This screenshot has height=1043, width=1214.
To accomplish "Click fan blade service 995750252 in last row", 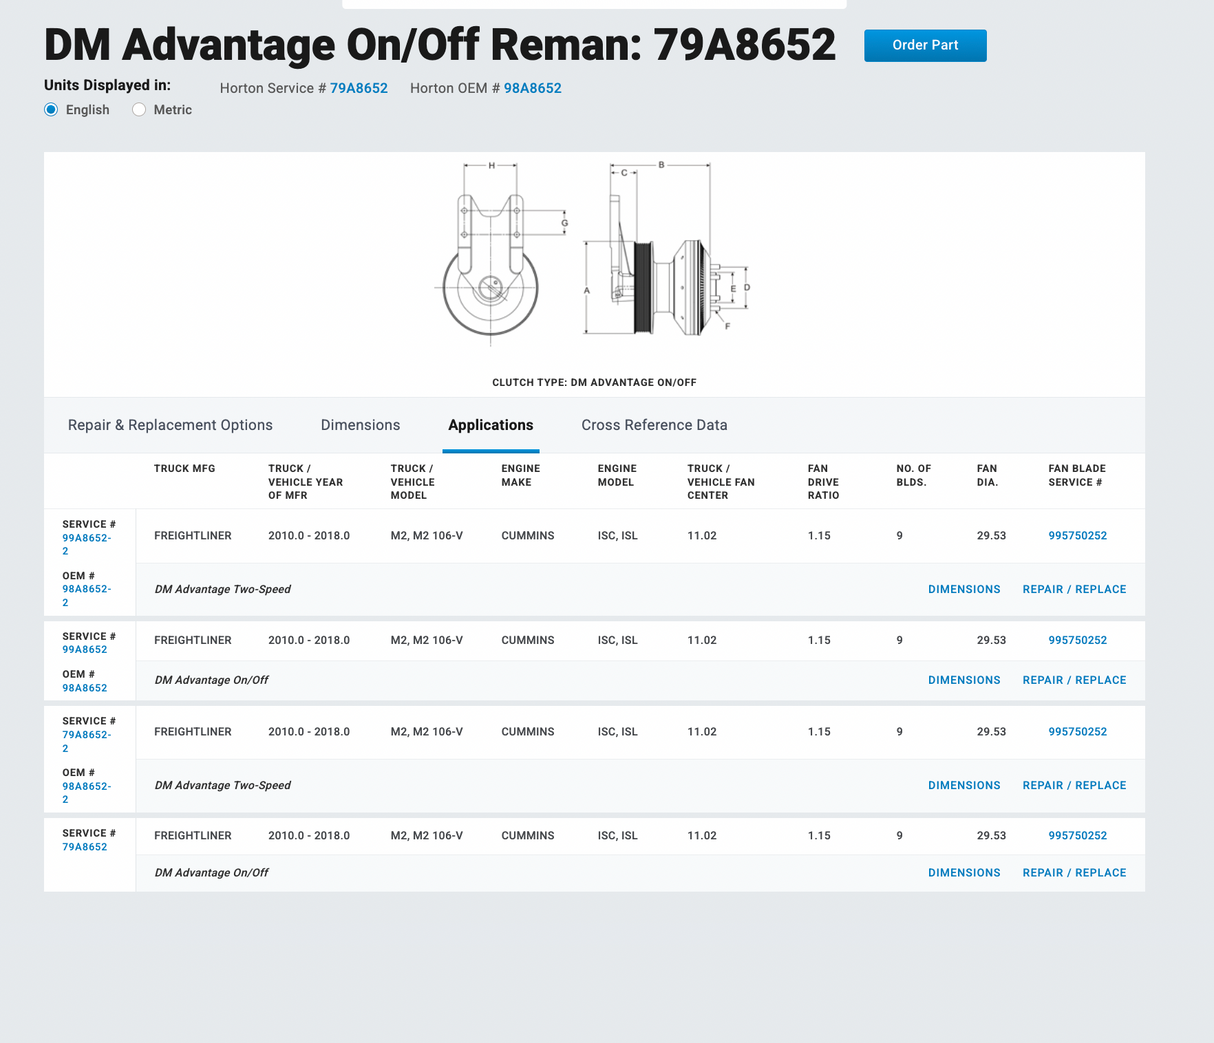I will click(x=1077, y=836).
